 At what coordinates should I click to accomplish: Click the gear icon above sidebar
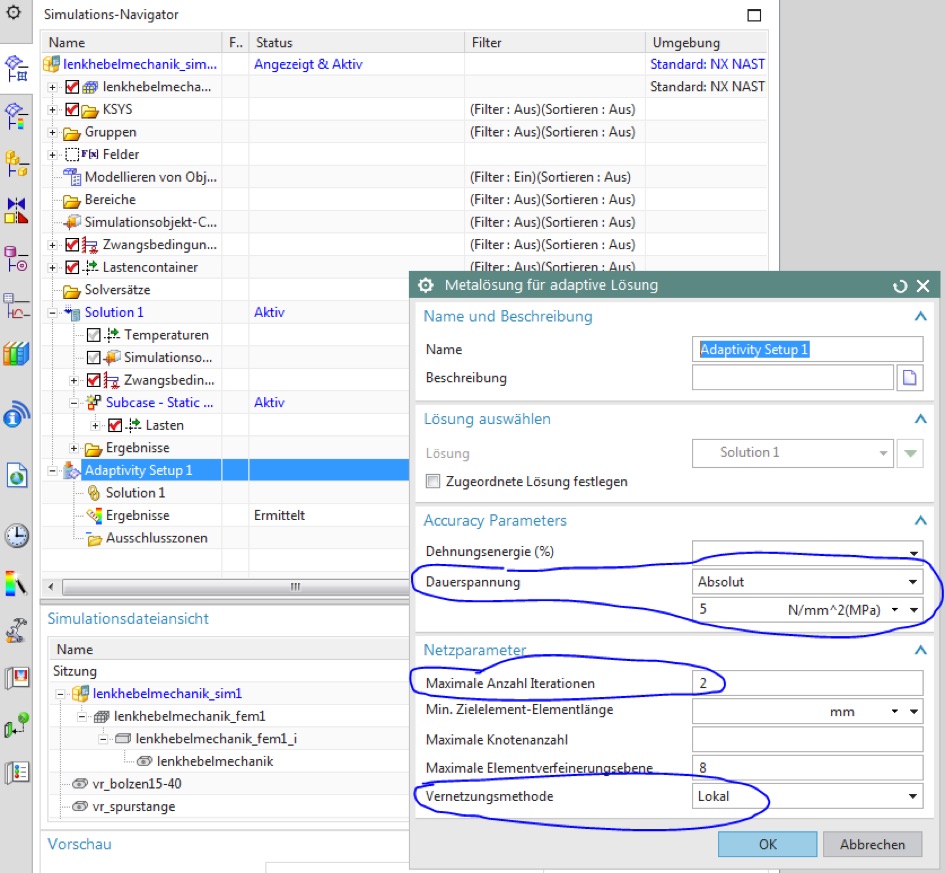point(14,13)
